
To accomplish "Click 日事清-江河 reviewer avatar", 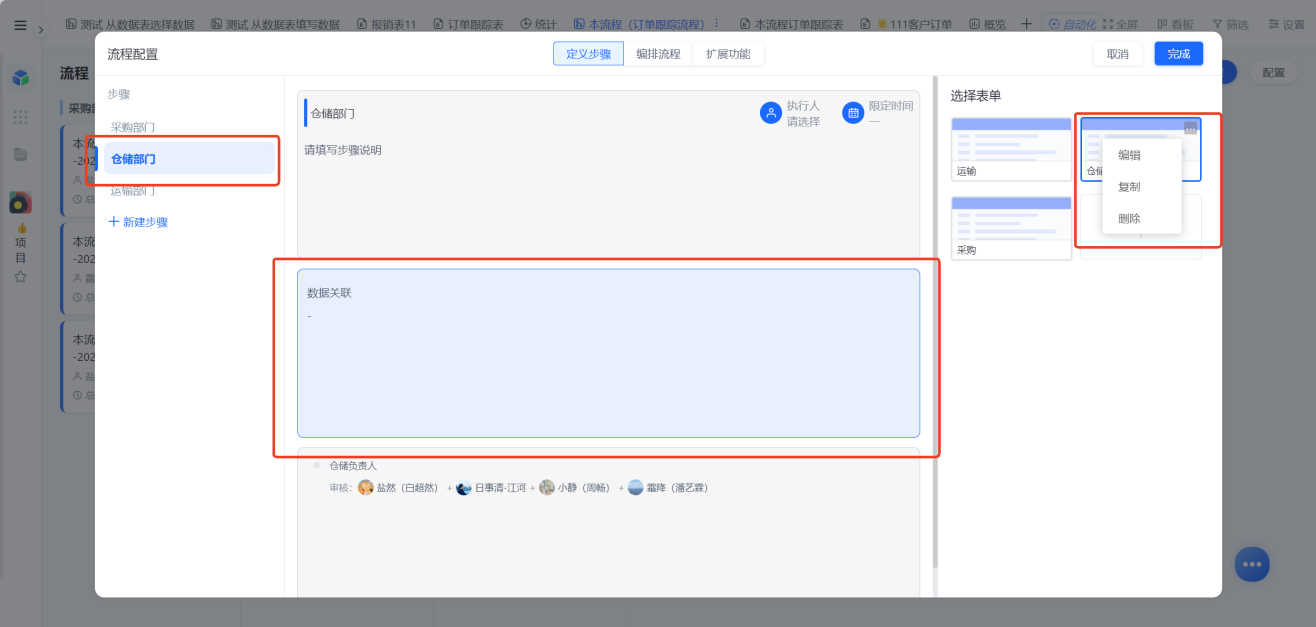I will coord(464,488).
